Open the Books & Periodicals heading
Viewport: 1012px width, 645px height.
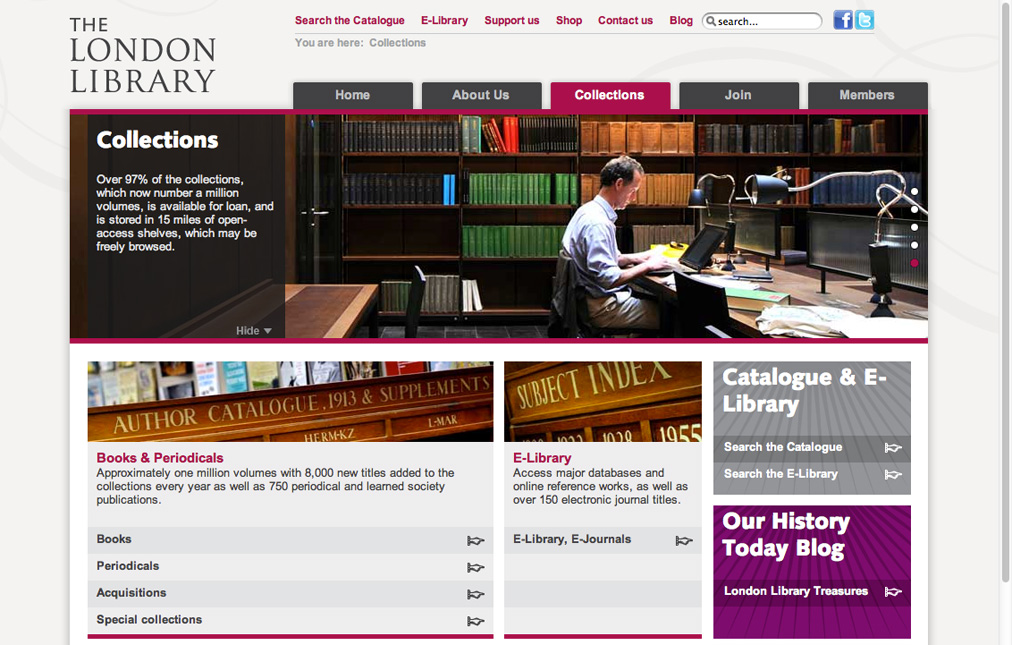pos(160,458)
